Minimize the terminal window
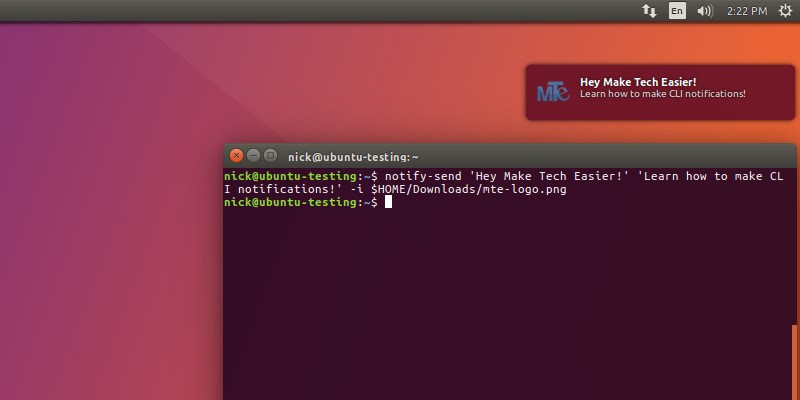800x400 pixels. (x=254, y=156)
